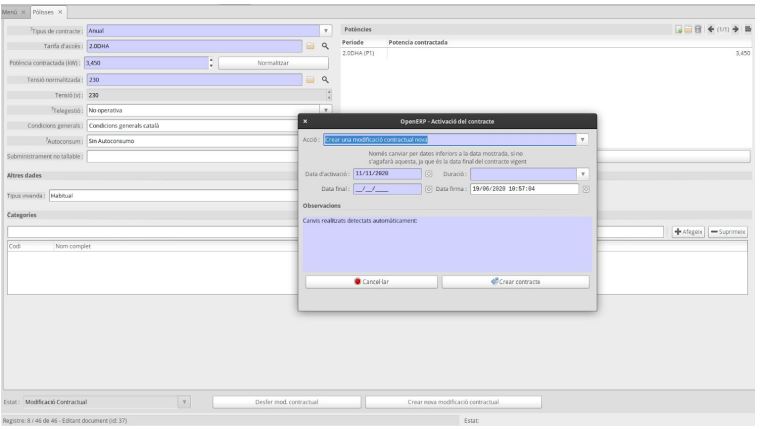
Task: Click Crear nova modificació contractual button
Action: click(x=453, y=402)
